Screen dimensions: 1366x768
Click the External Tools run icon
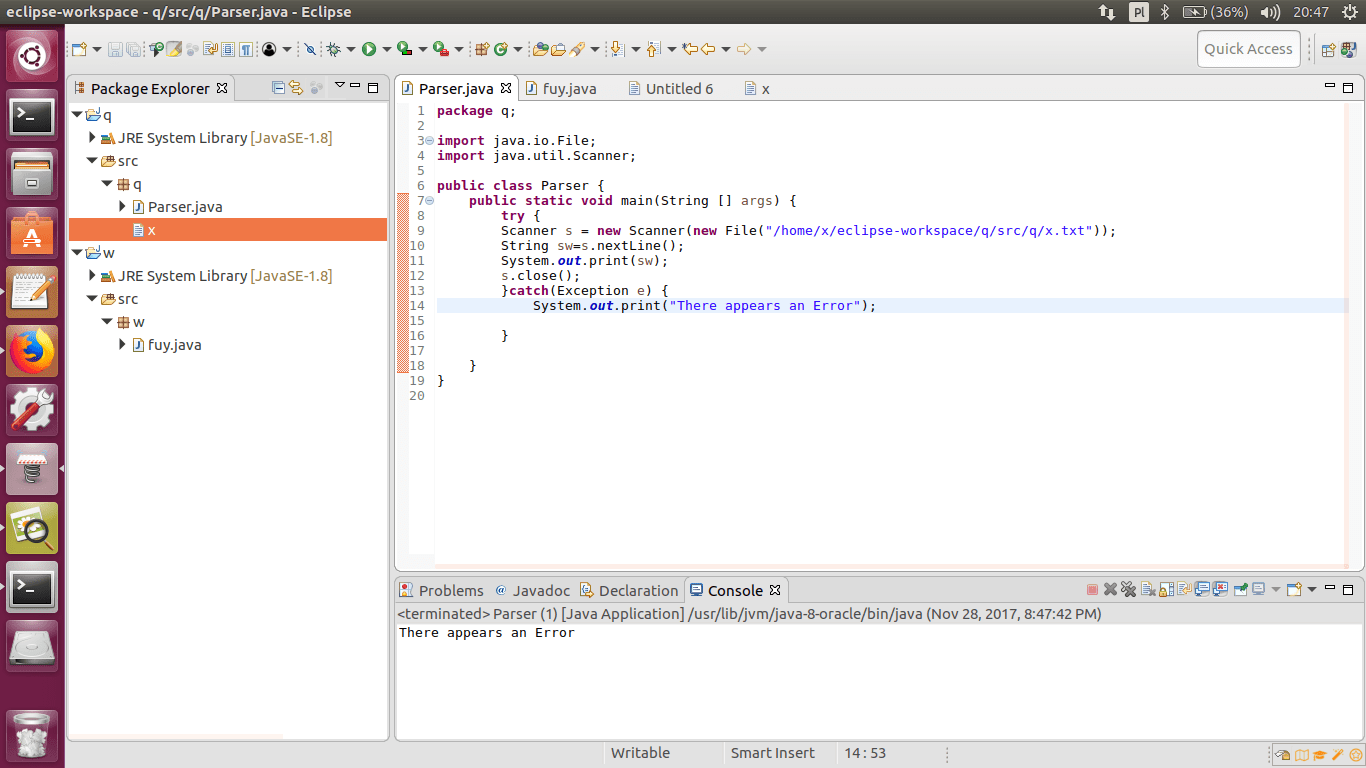(x=441, y=49)
